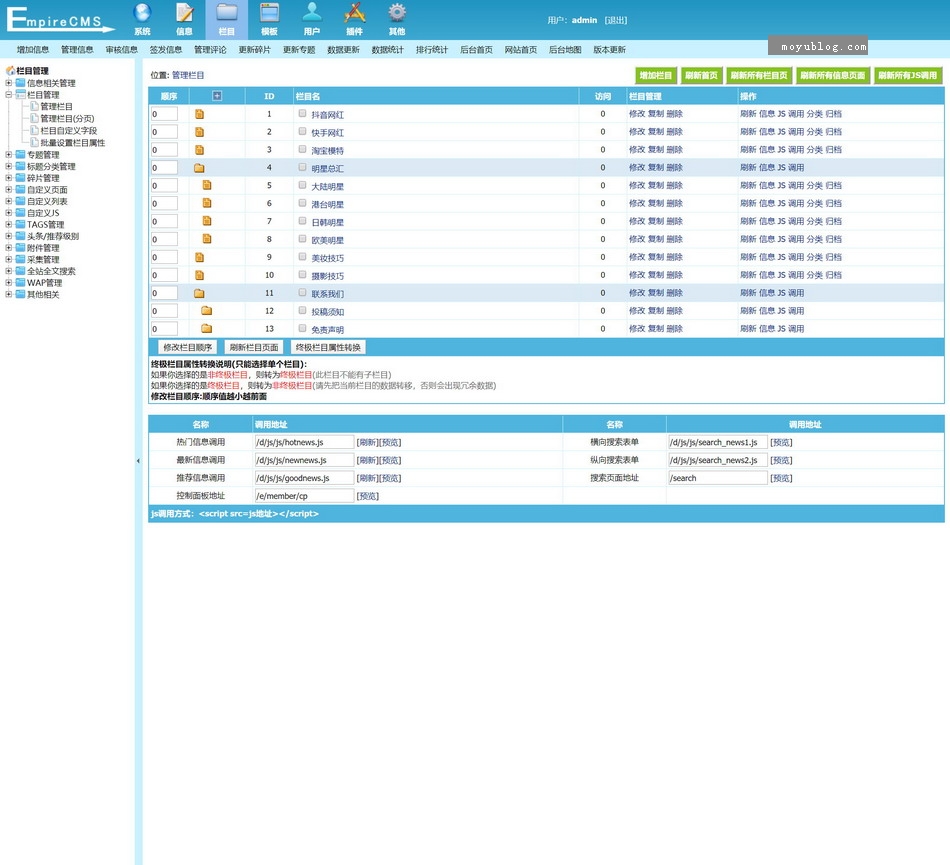Click the green 增加栏目 button

pyautogui.click(x=656, y=76)
